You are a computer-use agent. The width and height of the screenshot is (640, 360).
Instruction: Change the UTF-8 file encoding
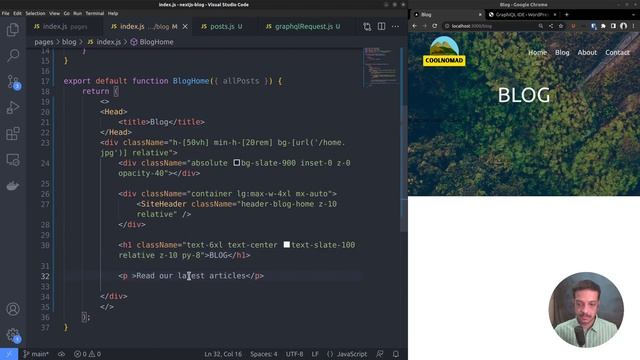(x=294, y=354)
